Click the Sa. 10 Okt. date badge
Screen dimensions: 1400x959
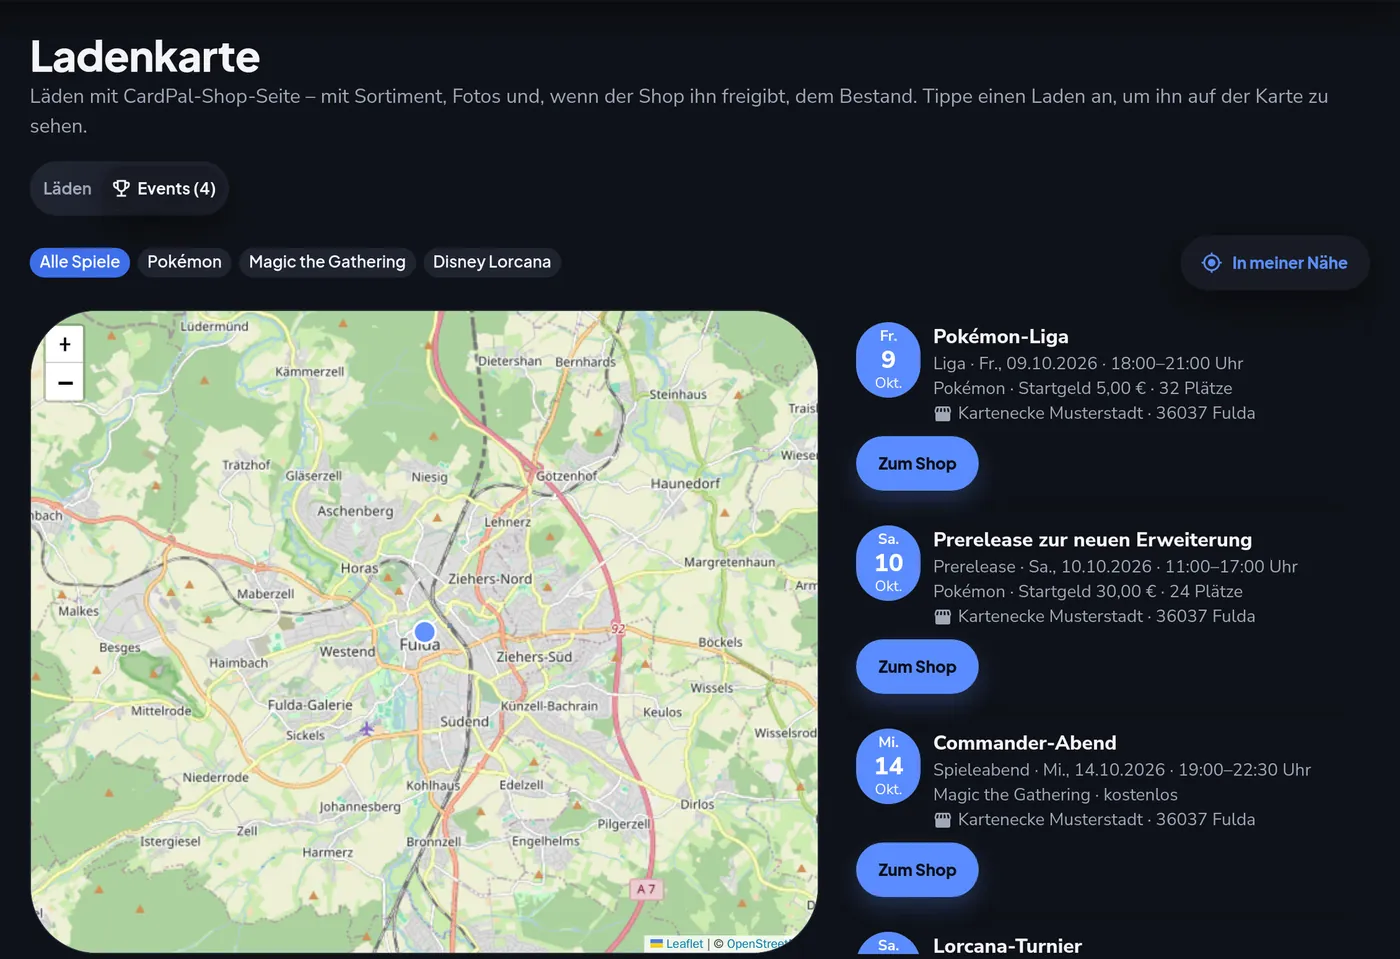888,563
